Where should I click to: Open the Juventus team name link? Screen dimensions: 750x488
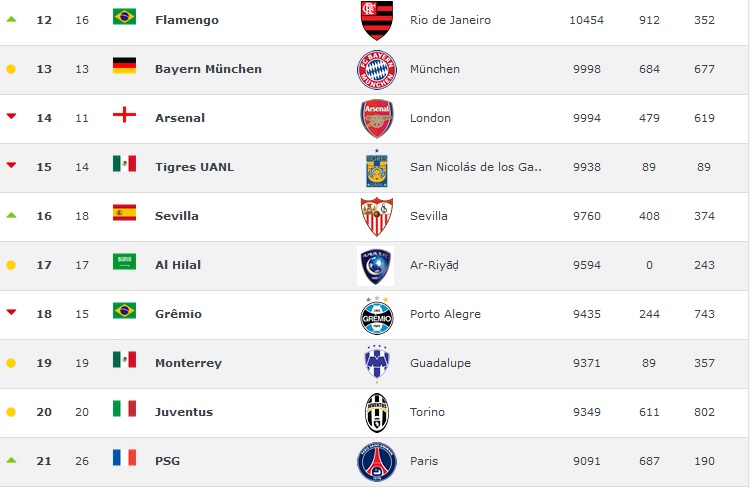[x=184, y=412]
